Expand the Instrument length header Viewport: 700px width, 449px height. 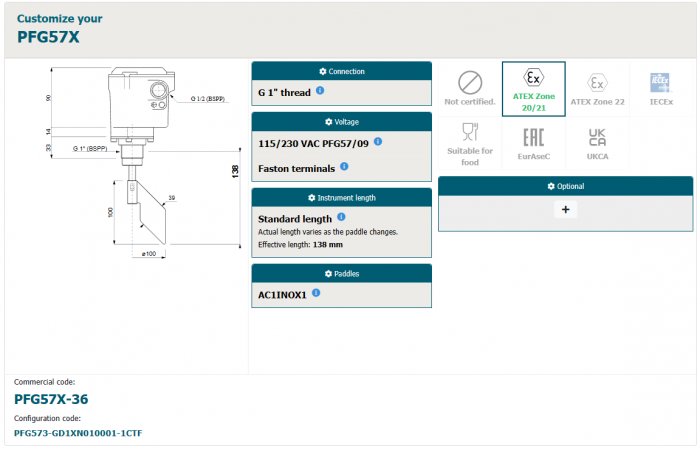click(x=341, y=198)
